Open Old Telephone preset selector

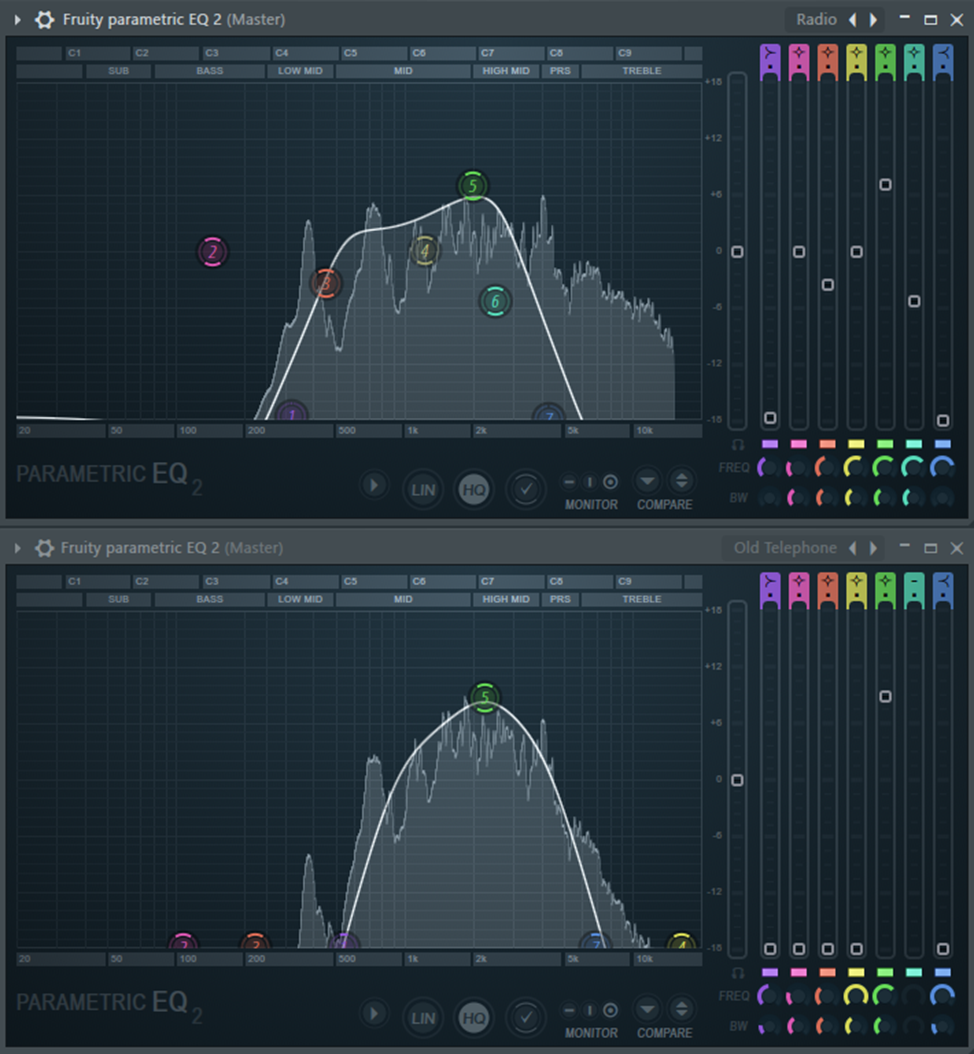[784, 548]
